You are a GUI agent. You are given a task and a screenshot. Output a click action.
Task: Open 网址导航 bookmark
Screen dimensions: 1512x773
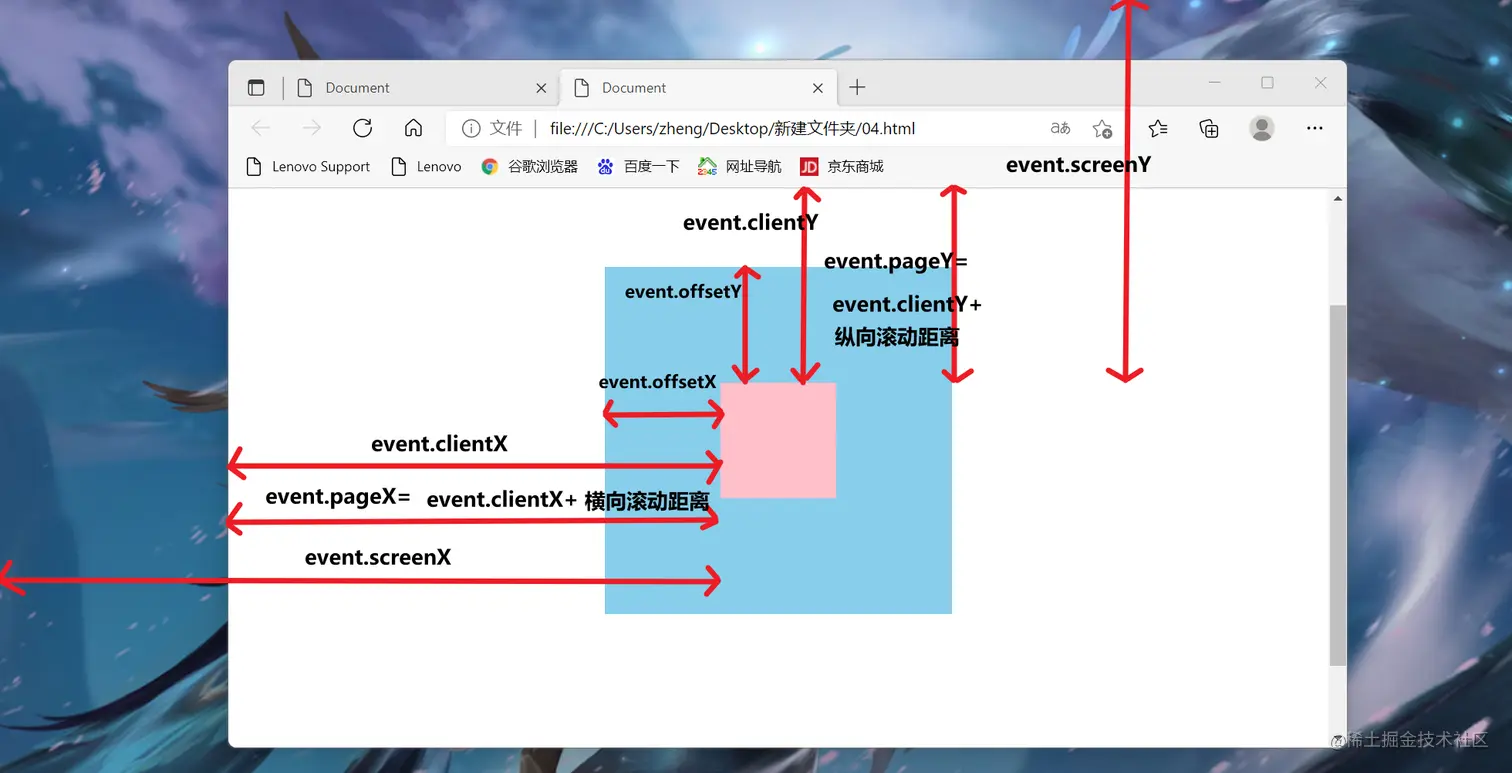tap(740, 167)
